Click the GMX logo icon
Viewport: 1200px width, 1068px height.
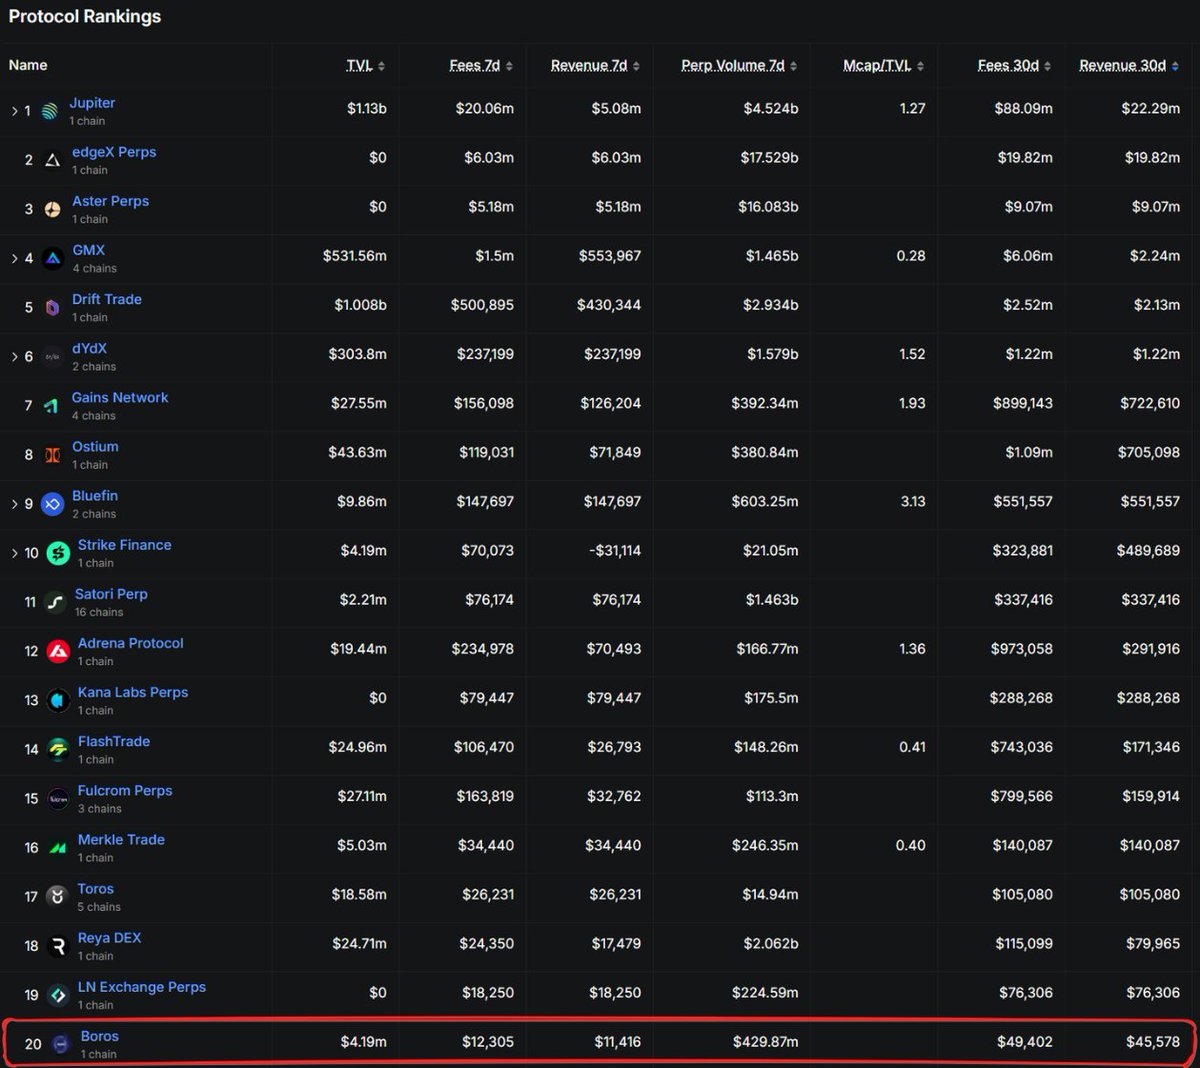(53, 258)
